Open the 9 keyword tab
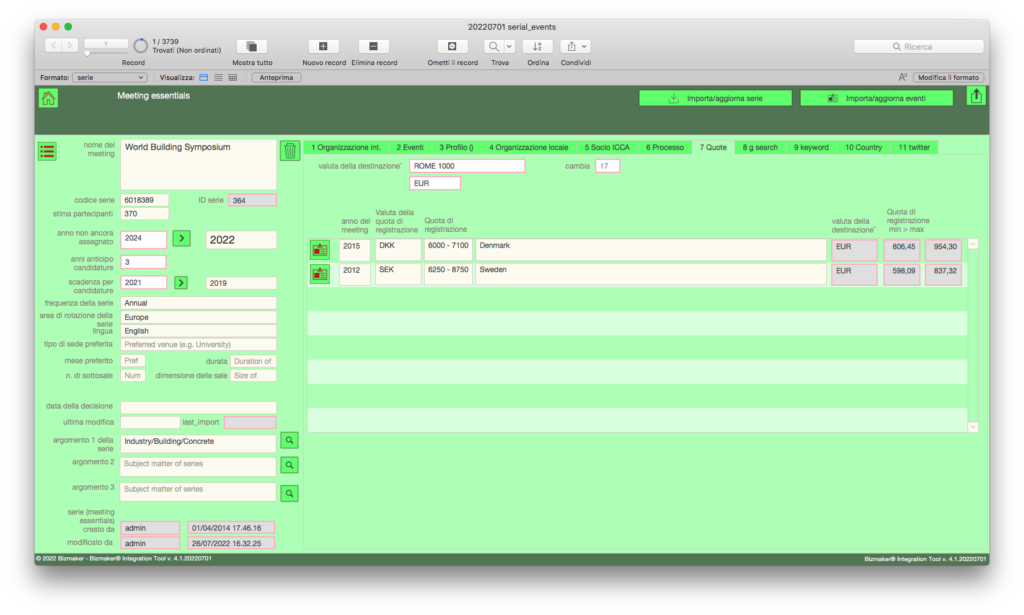 coord(811,148)
